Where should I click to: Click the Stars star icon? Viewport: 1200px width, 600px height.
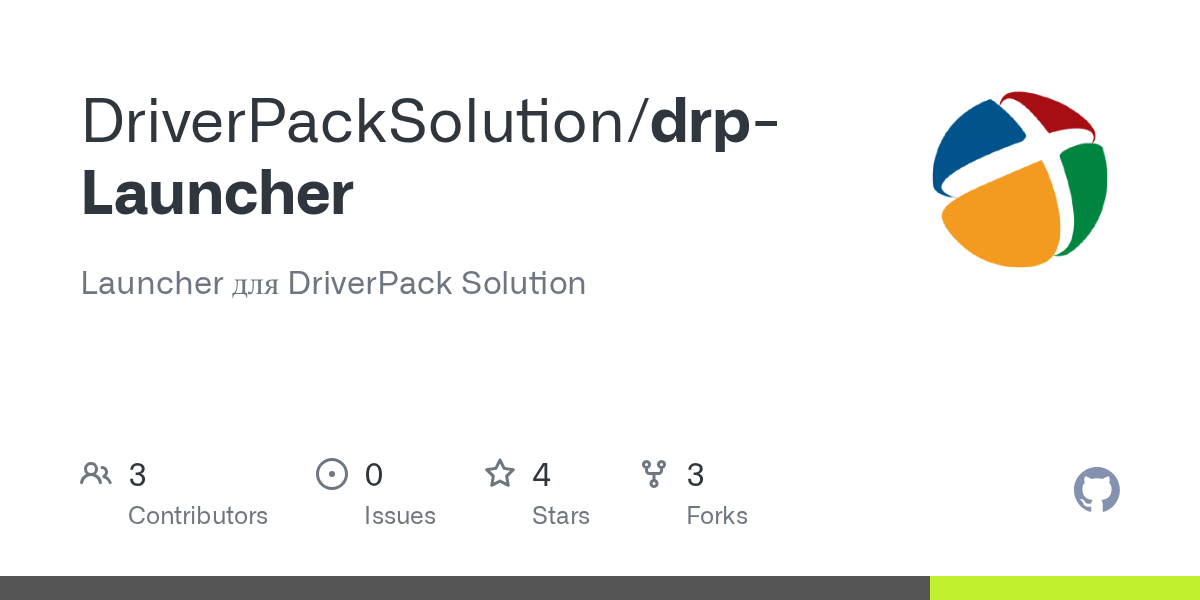click(x=500, y=473)
